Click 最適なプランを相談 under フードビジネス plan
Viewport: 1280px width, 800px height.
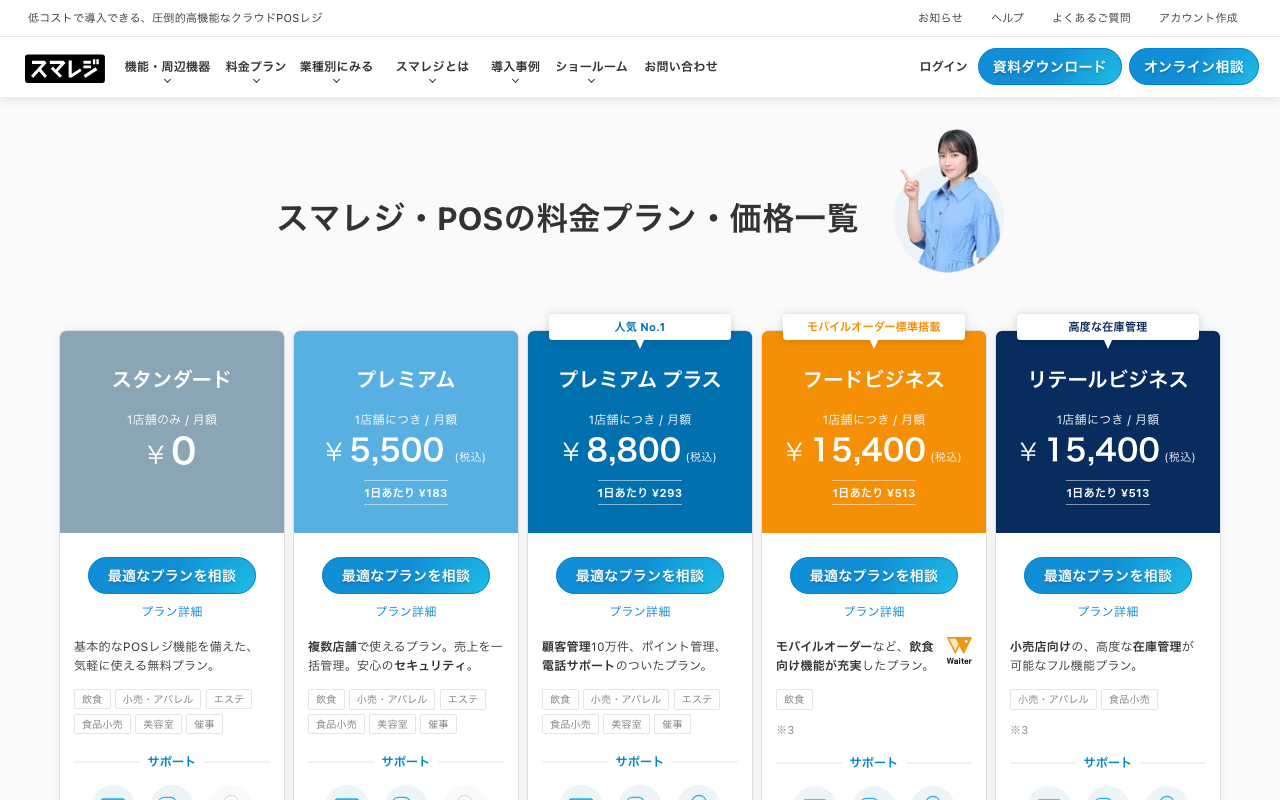(874, 576)
